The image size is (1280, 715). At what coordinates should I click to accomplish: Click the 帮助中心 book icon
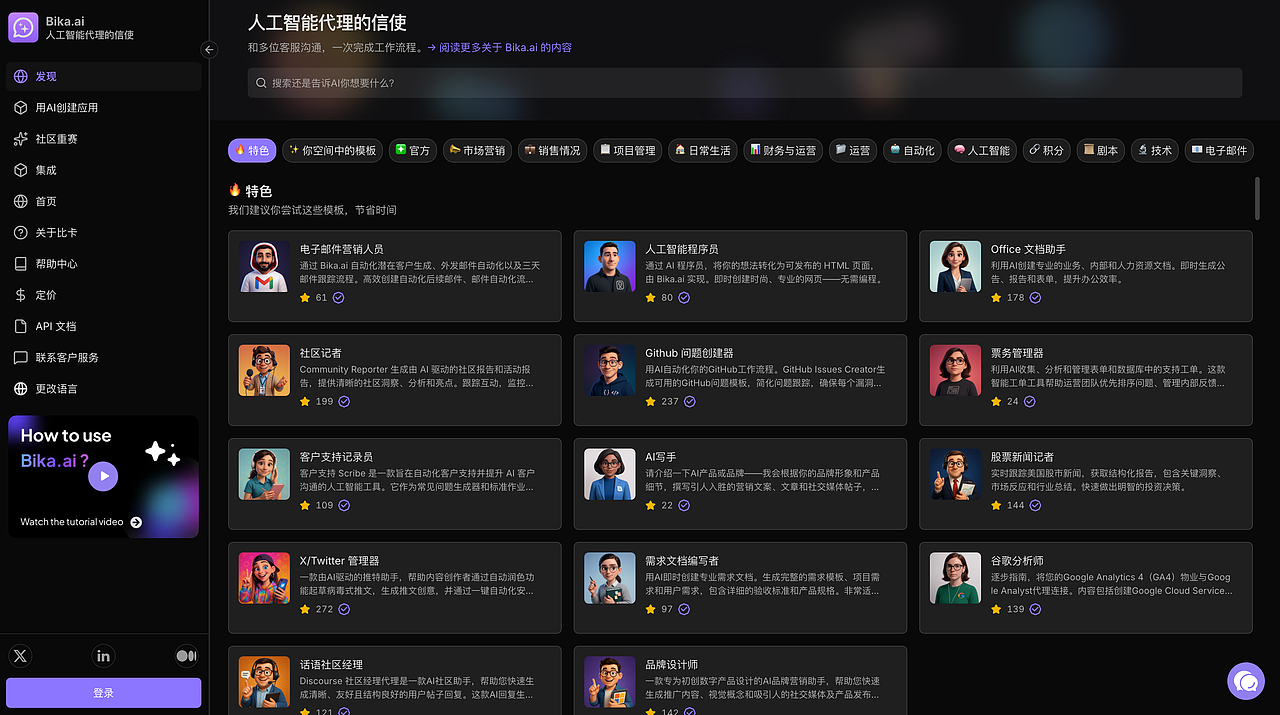(20, 263)
